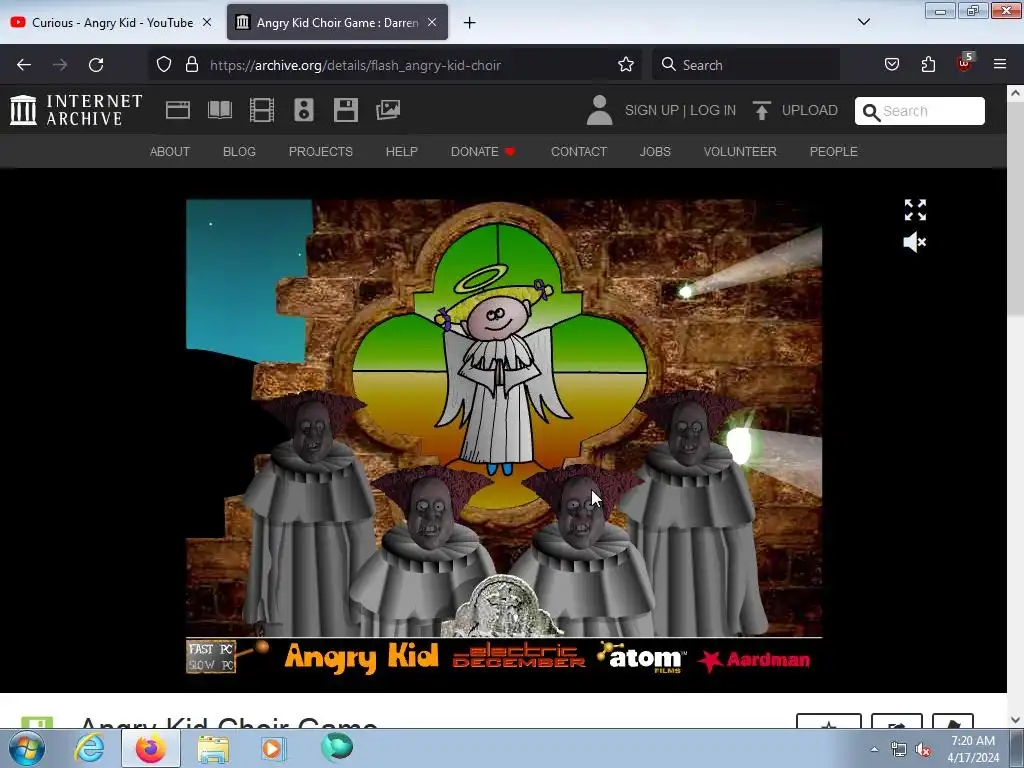
Task: Click the atom films logo
Action: 642,657
